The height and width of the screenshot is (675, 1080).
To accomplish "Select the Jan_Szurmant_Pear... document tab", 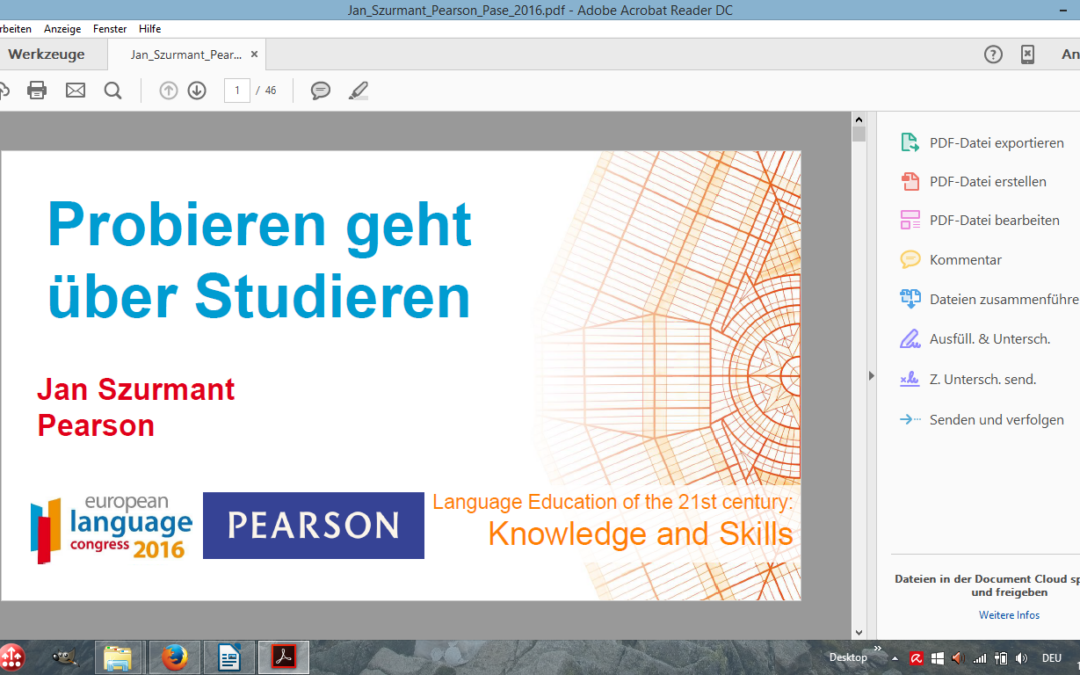I will [x=186, y=54].
